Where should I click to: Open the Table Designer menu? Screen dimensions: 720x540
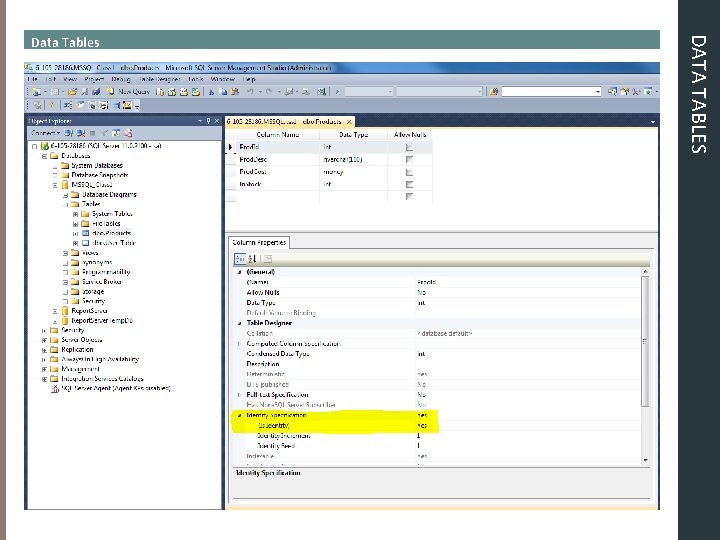click(159, 79)
